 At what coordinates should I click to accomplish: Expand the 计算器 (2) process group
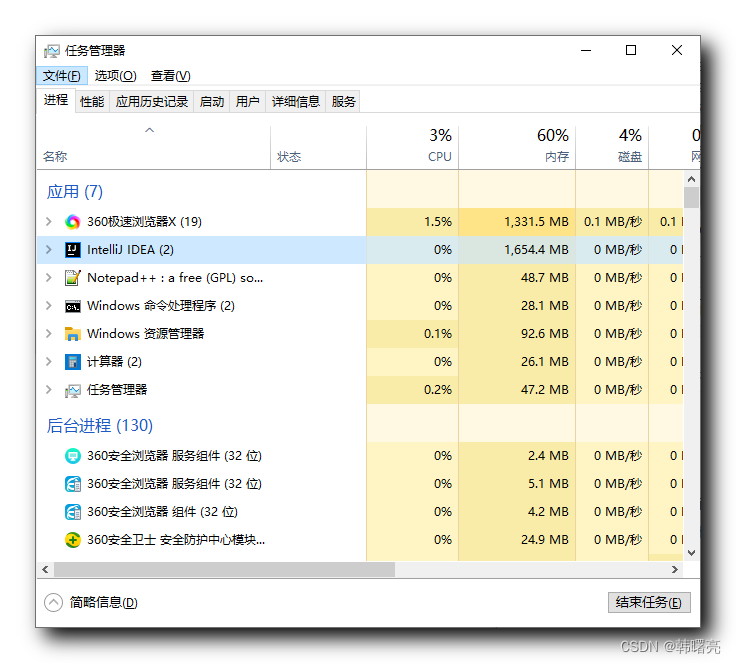coord(48,362)
